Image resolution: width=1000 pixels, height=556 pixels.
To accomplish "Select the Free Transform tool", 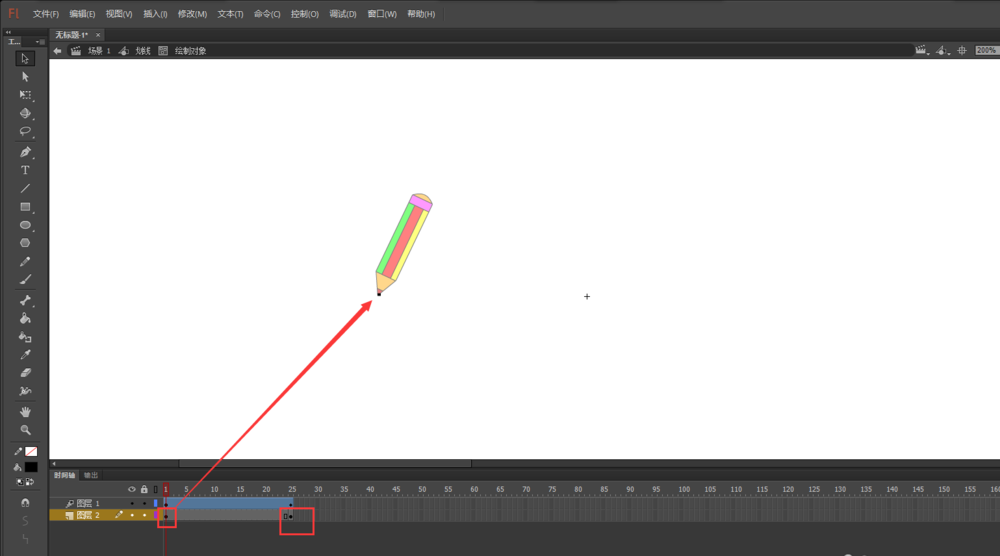I will point(25,95).
